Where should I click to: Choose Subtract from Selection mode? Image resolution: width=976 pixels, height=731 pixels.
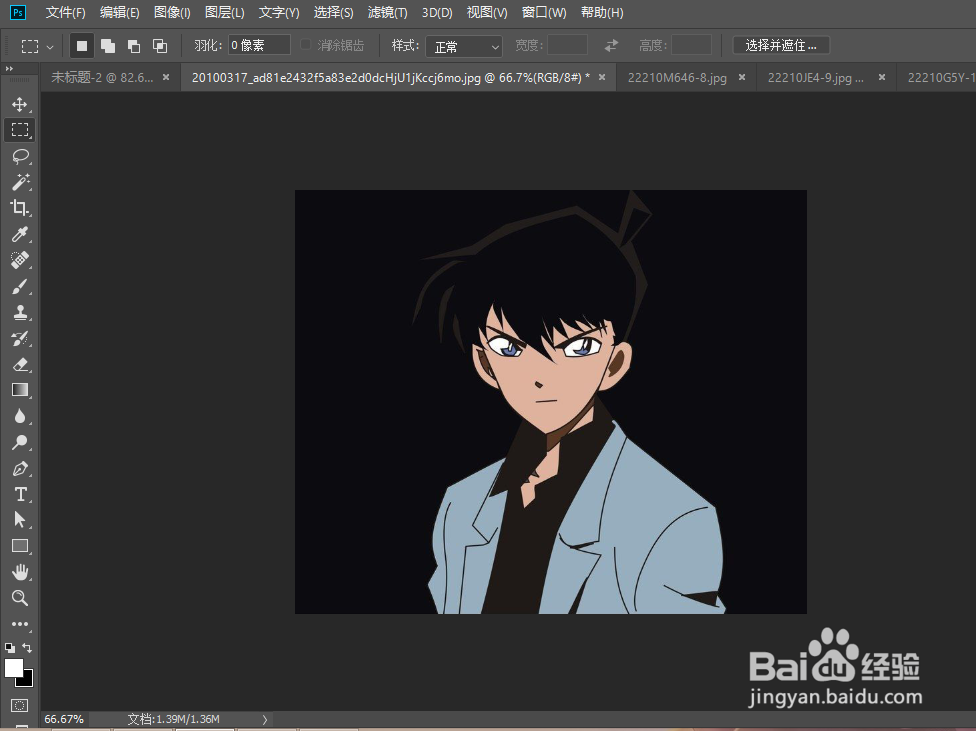click(133, 45)
